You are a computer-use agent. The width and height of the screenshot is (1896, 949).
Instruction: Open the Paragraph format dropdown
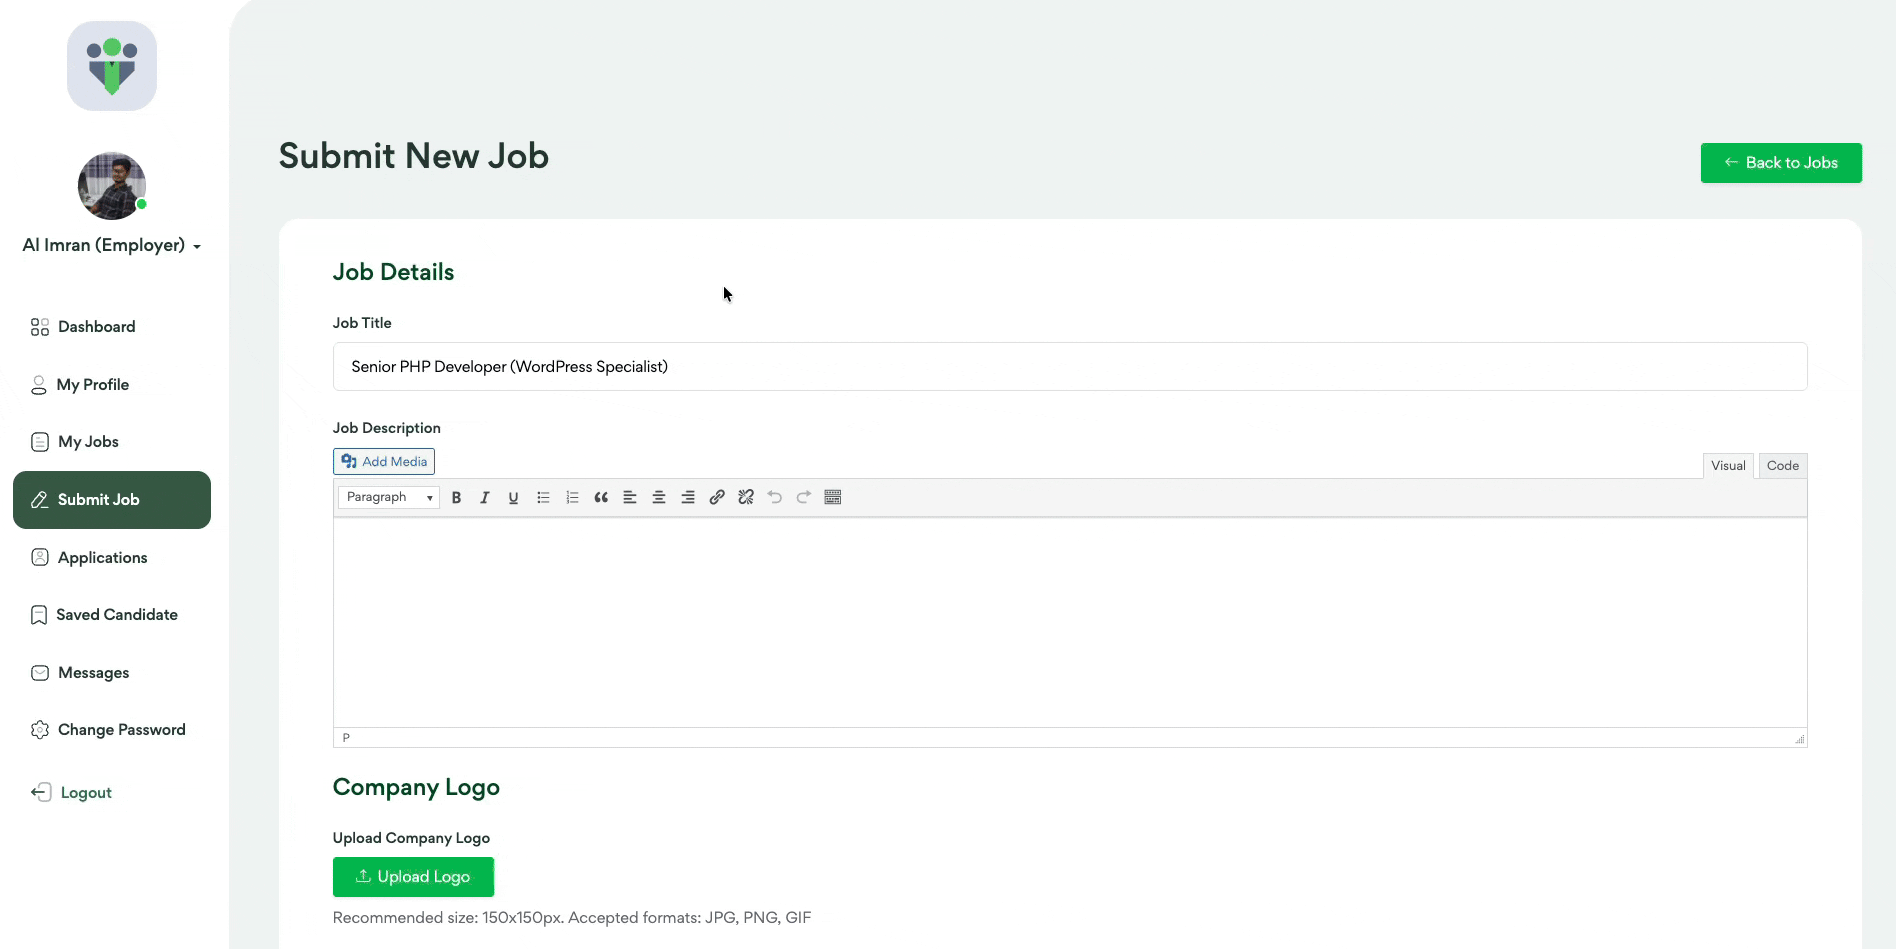point(389,498)
